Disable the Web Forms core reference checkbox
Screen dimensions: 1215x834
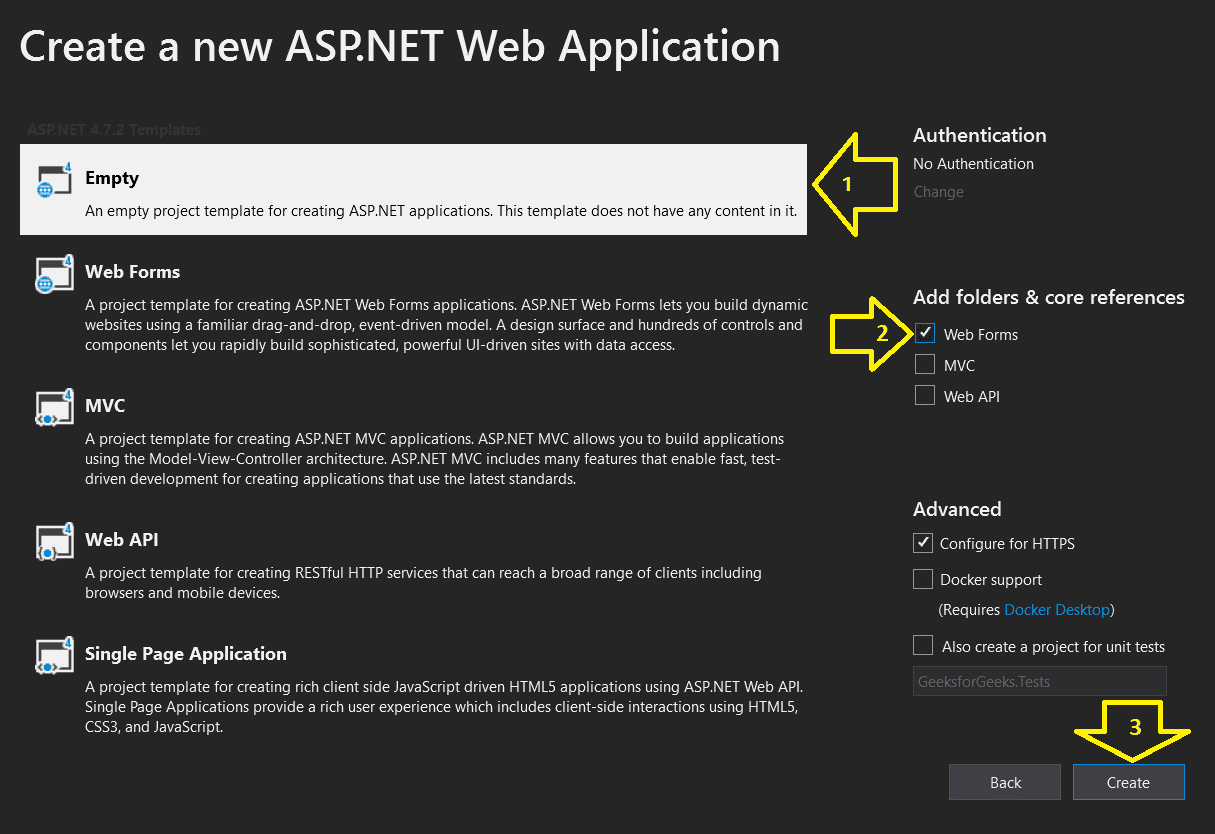[924, 334]
